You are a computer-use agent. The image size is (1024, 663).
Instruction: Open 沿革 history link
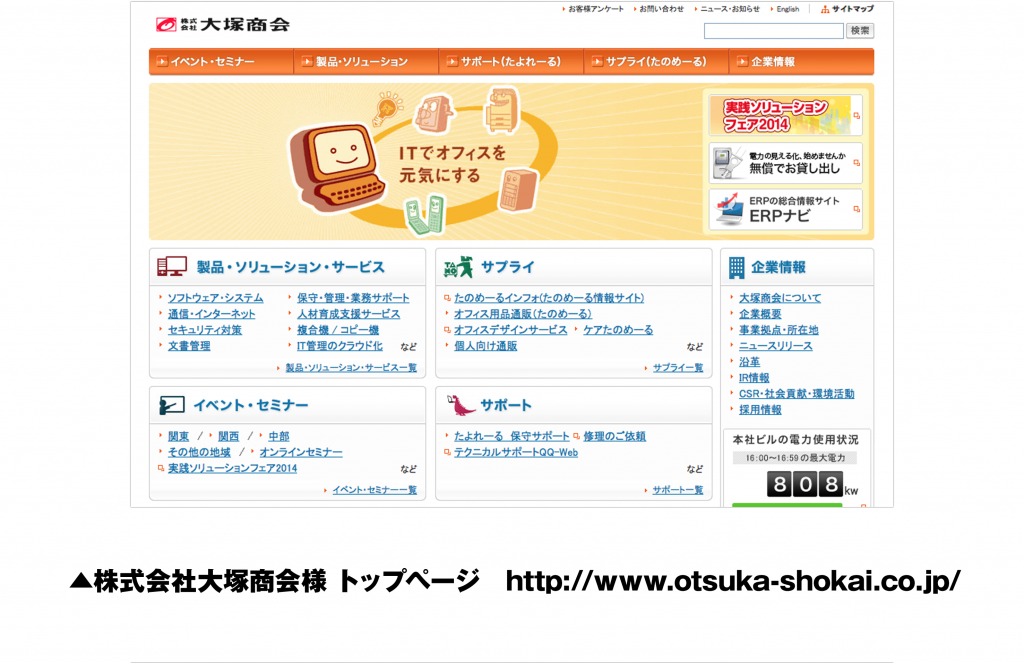click(x=749, y=362)
